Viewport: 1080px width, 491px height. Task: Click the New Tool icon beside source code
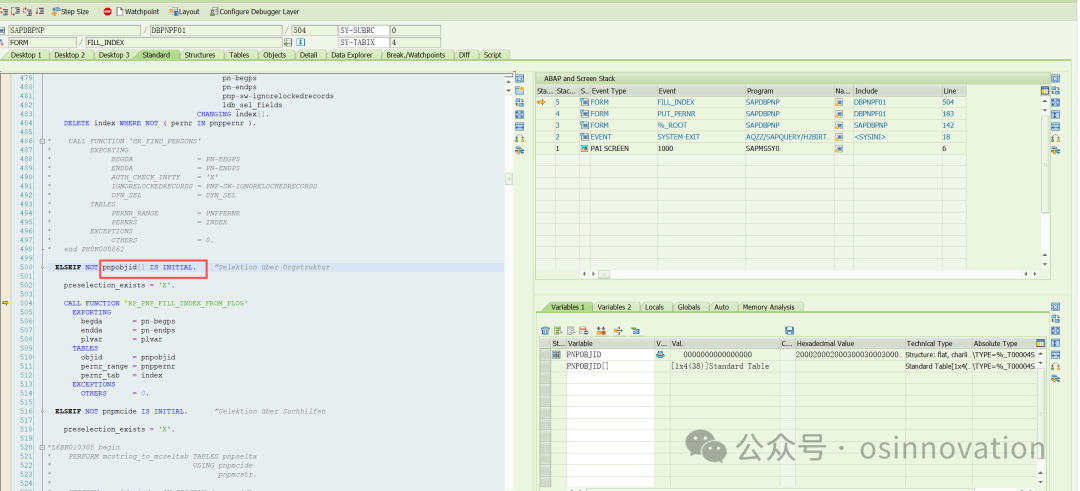pos(520,90)
